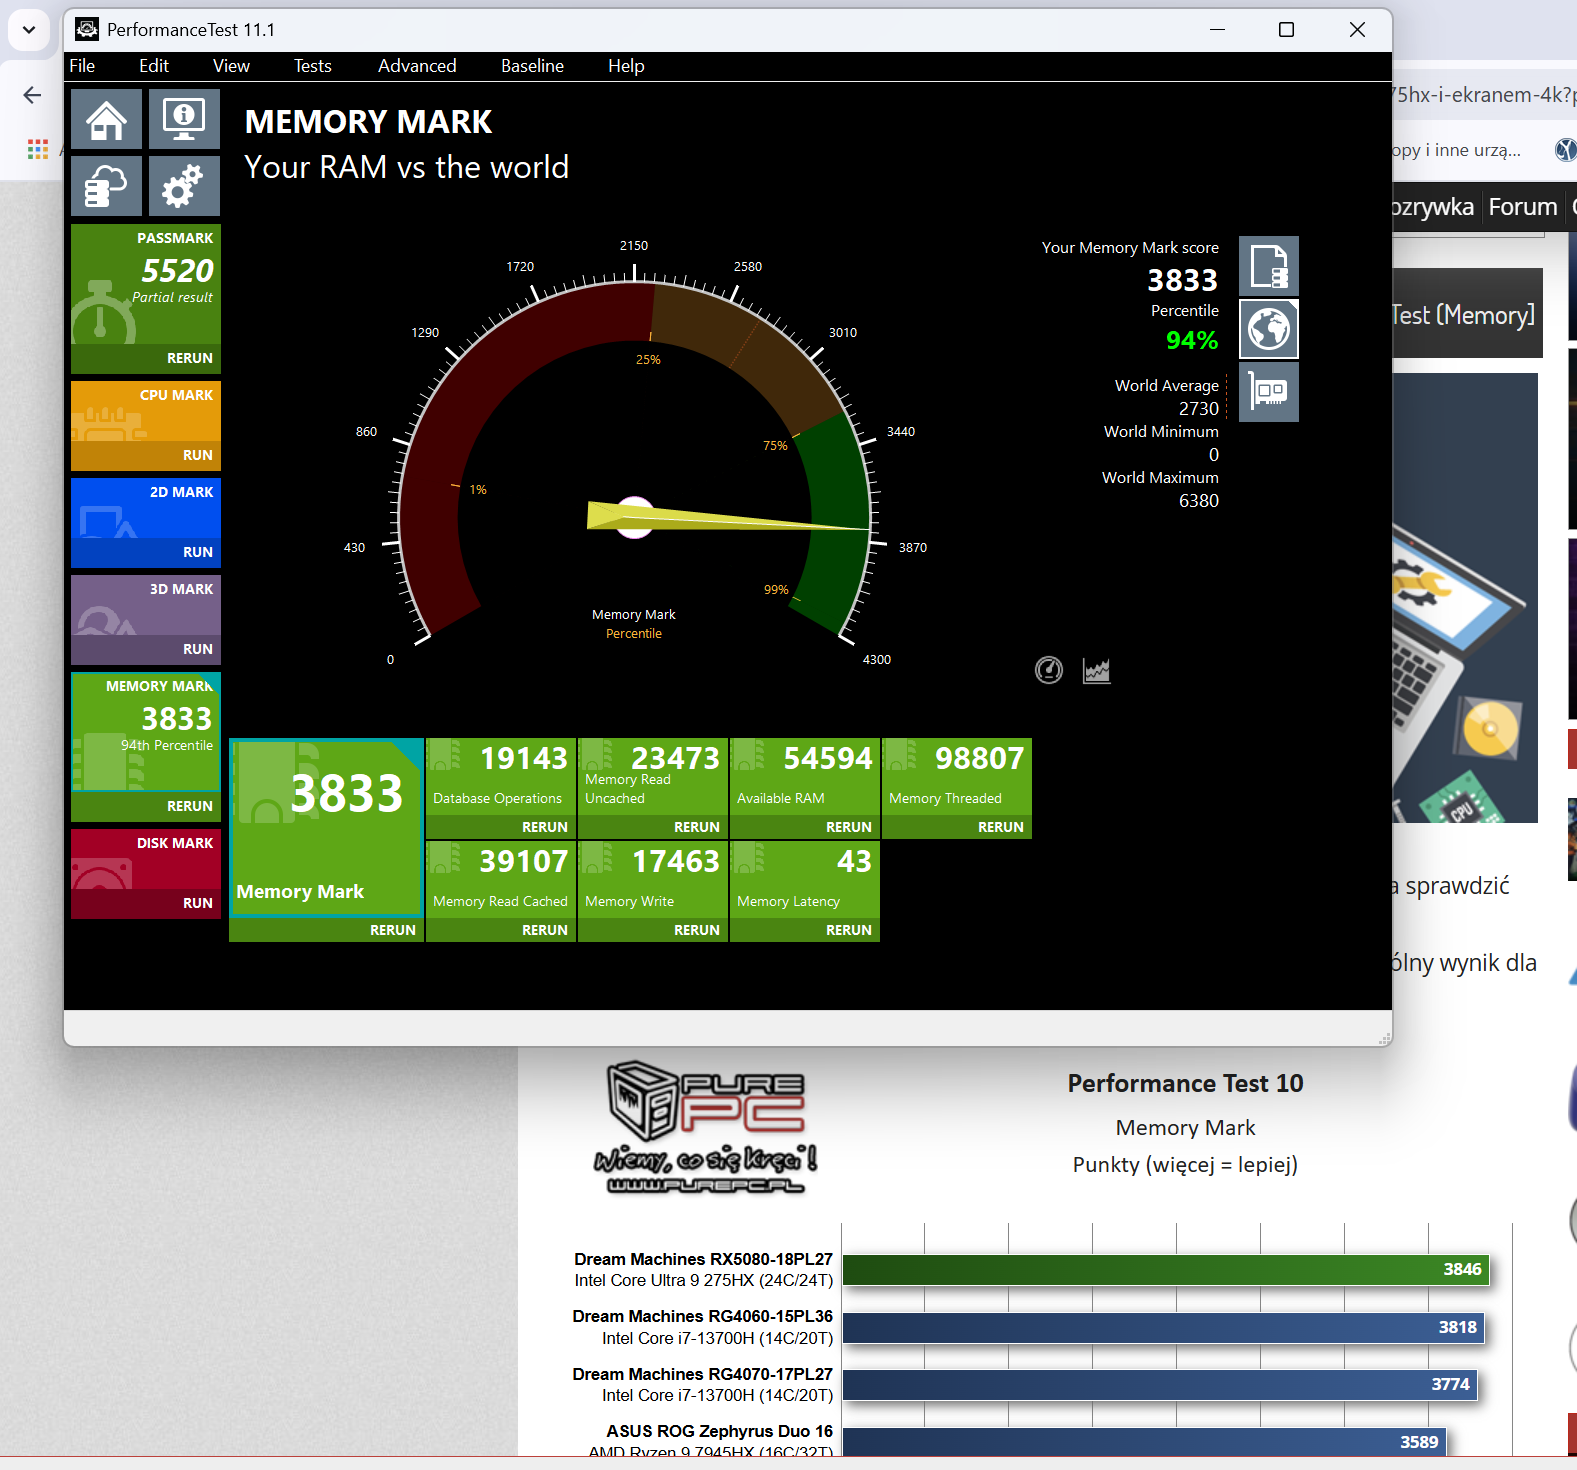Click the save results document icon
The height and width of the screenshot is (1470, 1577).
tap(1268, 267)
